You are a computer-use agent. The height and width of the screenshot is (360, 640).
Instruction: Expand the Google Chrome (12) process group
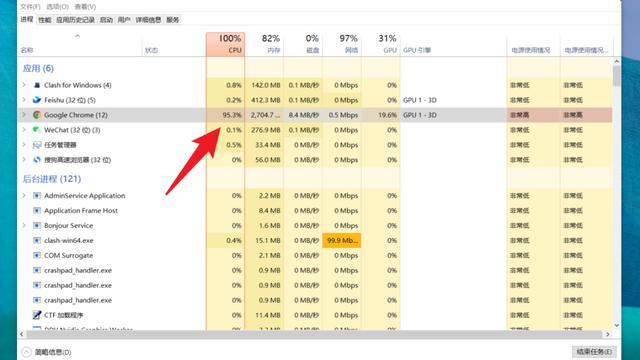pyautogui.click(x=24, y=115)
